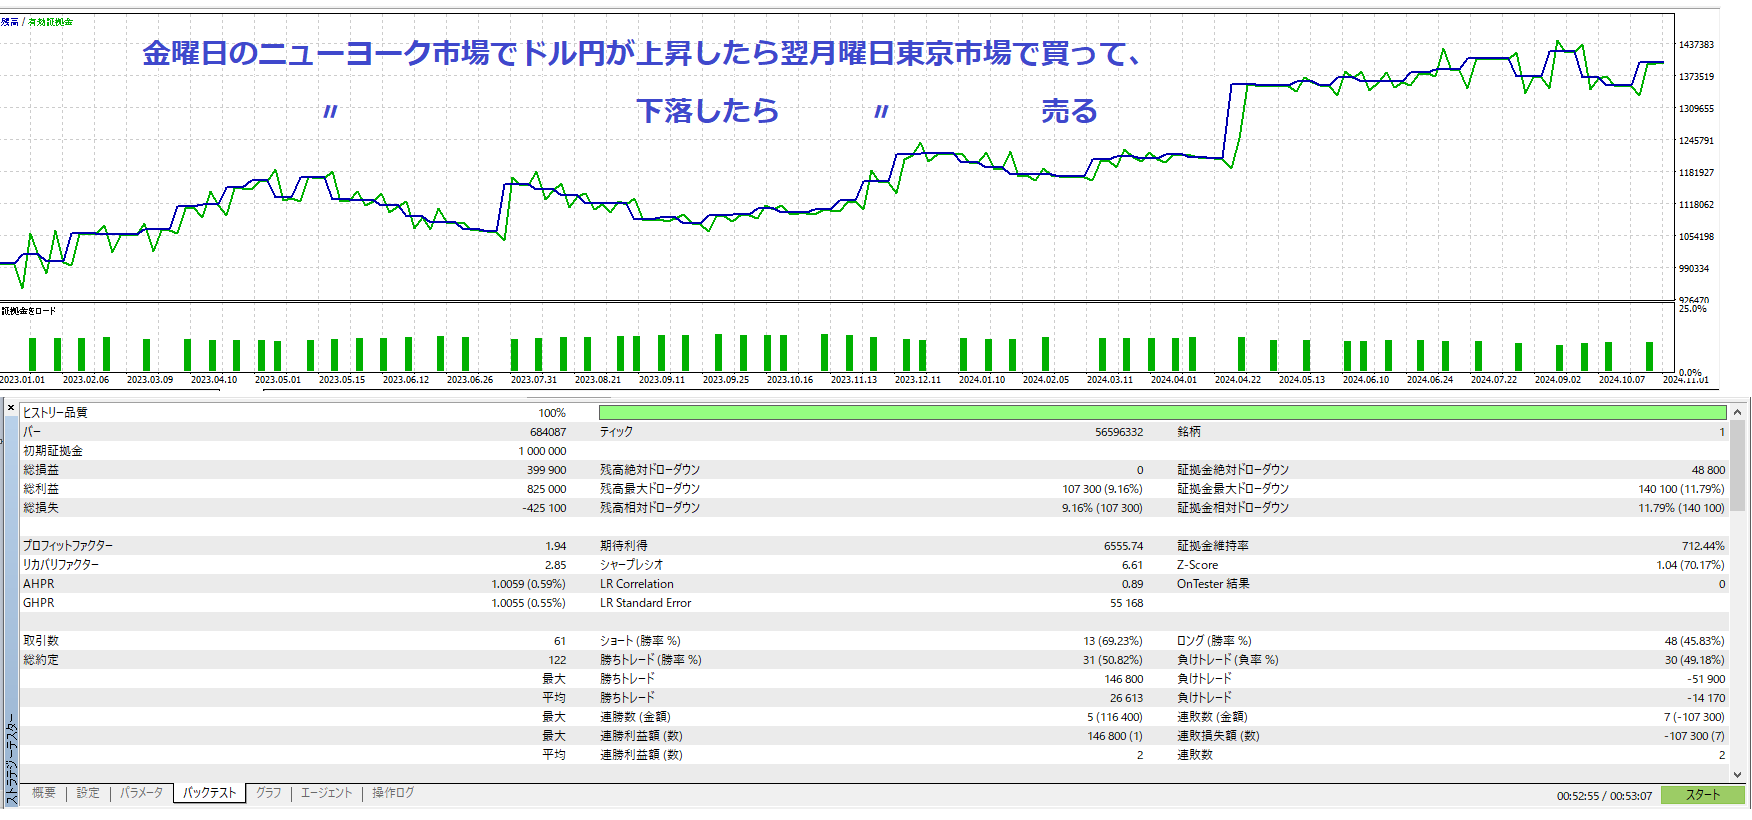Click the 総損益 value 399 900
The height and width of the screenshot is (820, 1752).
[546, 470]
